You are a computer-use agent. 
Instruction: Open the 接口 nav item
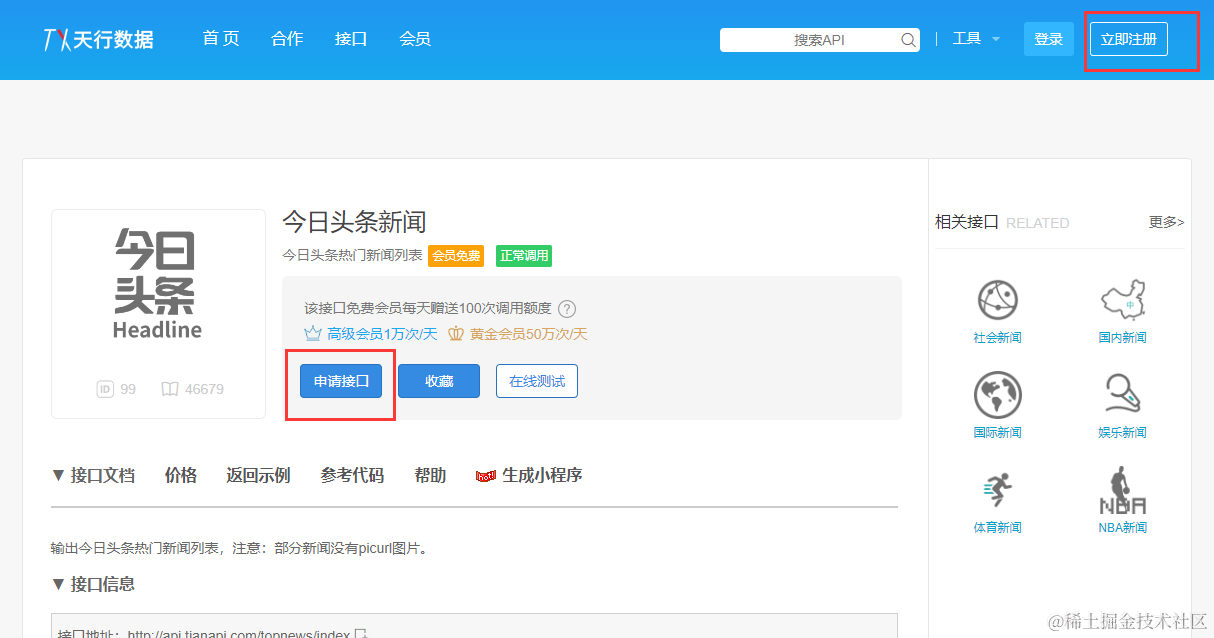click(x=351, y=39)
